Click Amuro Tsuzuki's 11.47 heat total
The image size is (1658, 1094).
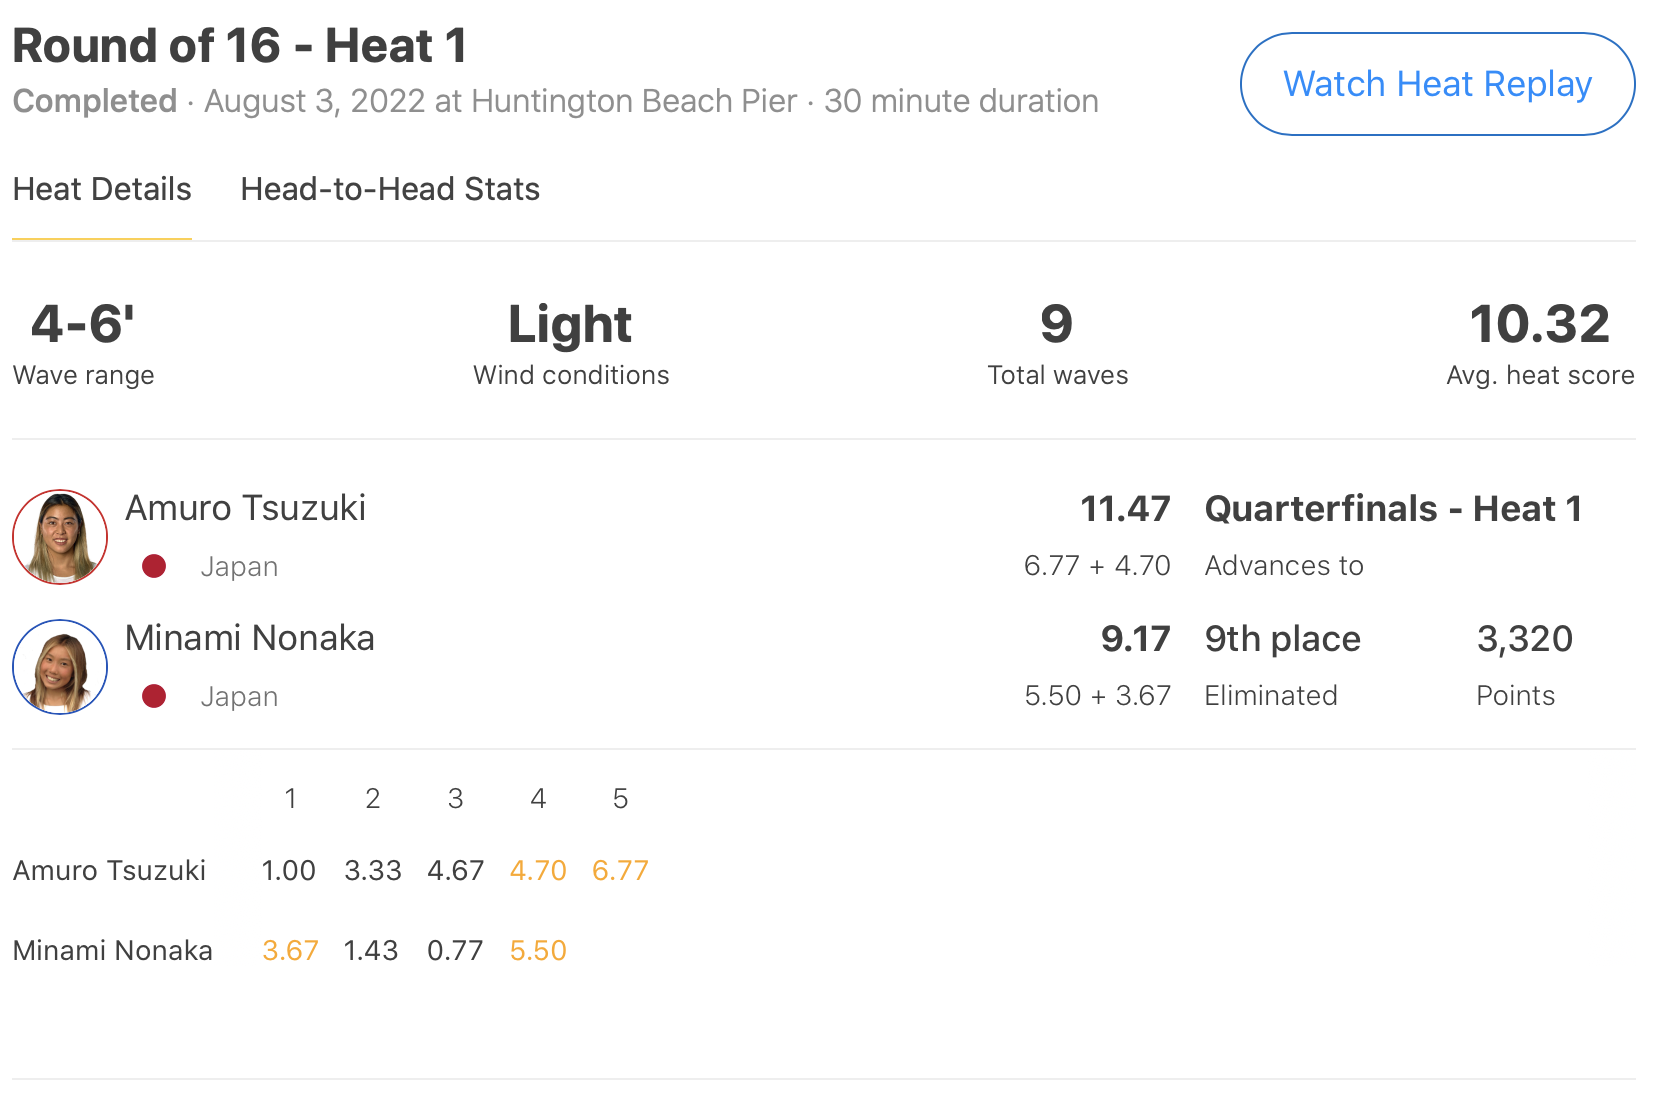[x=1125, y=509]
